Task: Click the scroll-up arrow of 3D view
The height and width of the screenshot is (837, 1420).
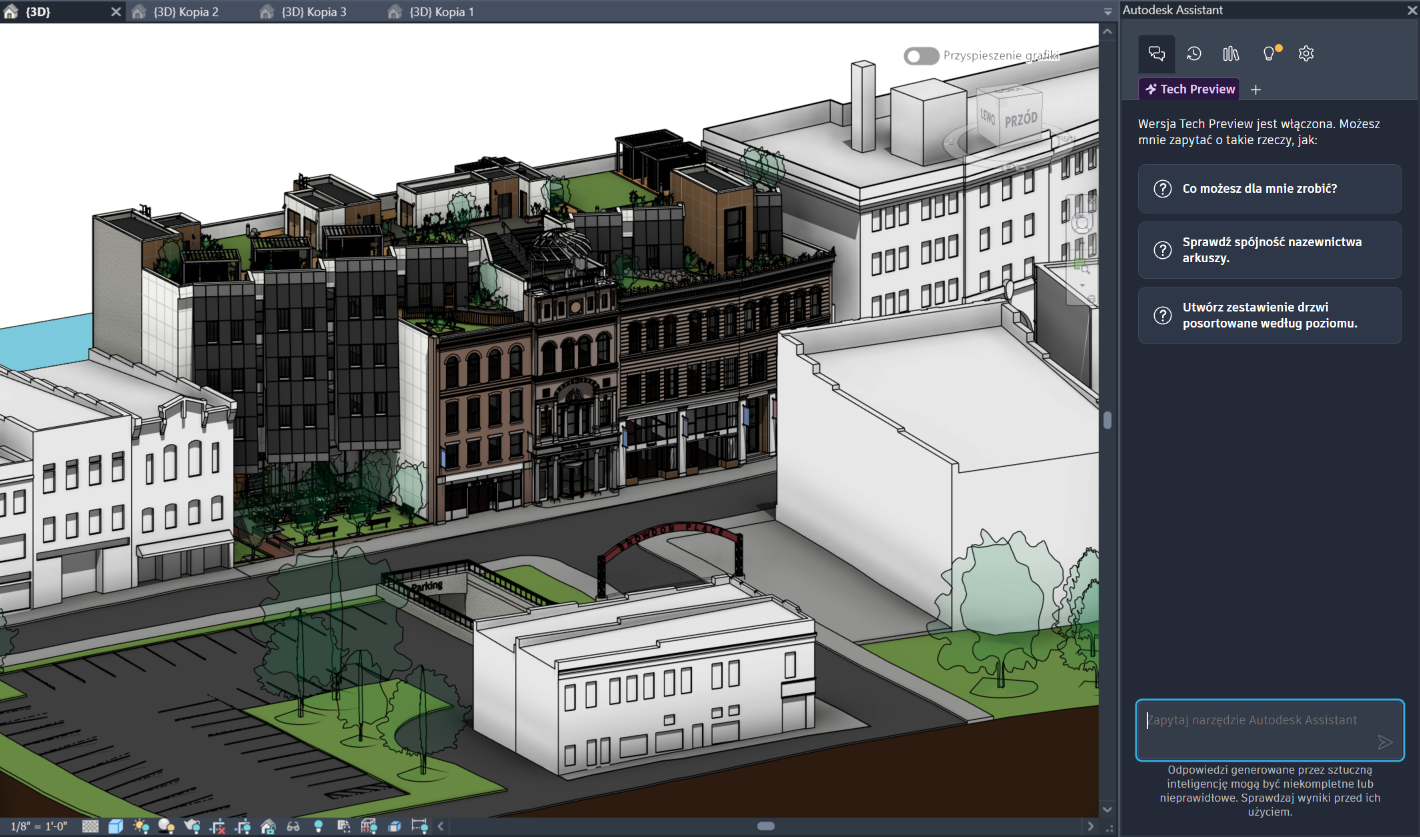Action: coord(1107,32)
